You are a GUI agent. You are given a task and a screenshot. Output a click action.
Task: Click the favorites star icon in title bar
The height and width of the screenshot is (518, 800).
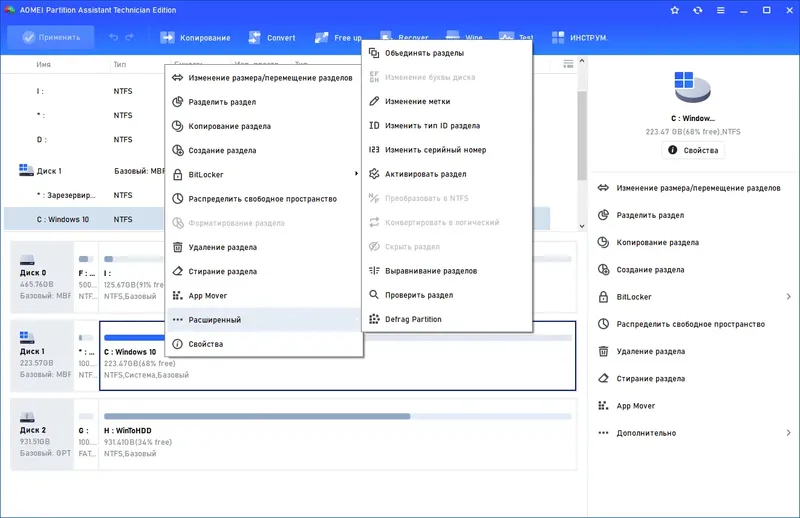pos(675,10)
